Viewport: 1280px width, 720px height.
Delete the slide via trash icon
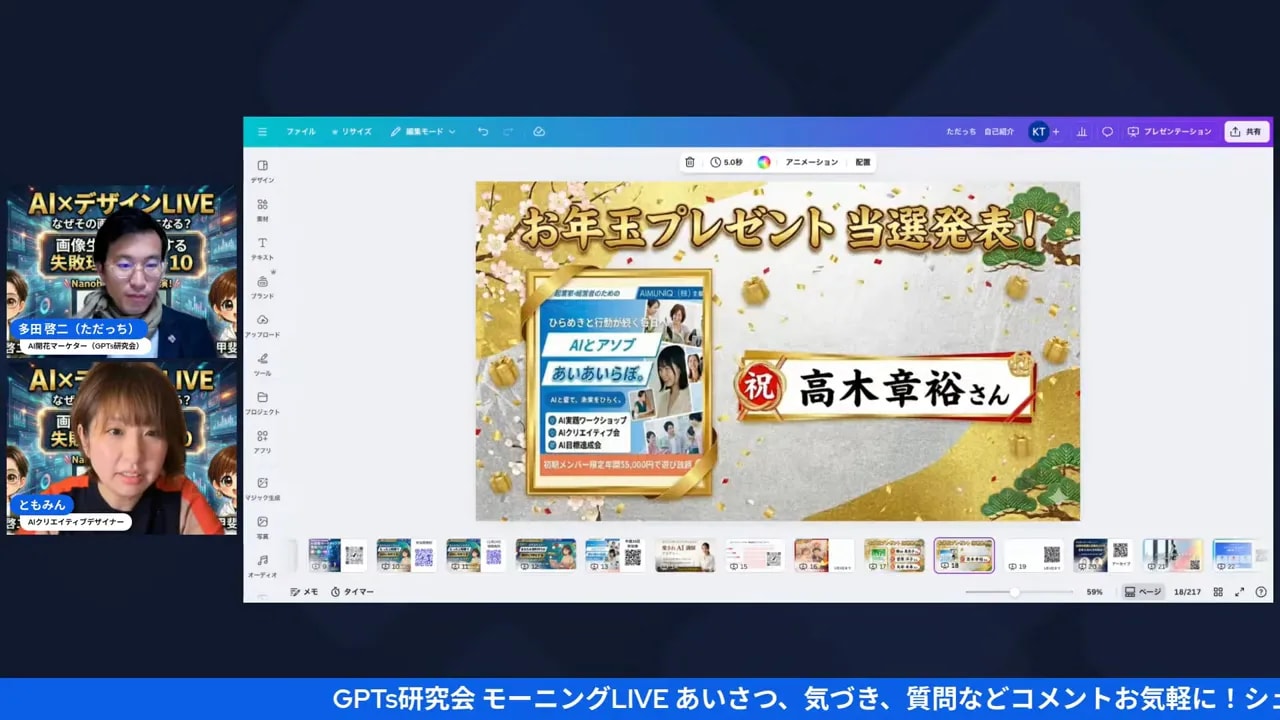click(x=690, y=161)
